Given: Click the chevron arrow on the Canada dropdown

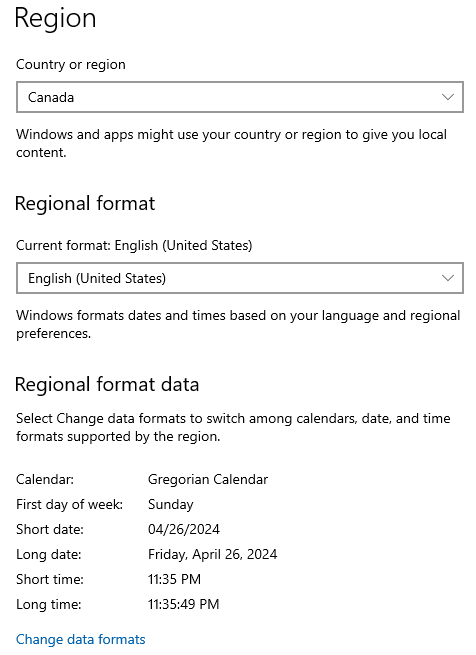Looking at the screenshot, I should click(x=448, y=97).
